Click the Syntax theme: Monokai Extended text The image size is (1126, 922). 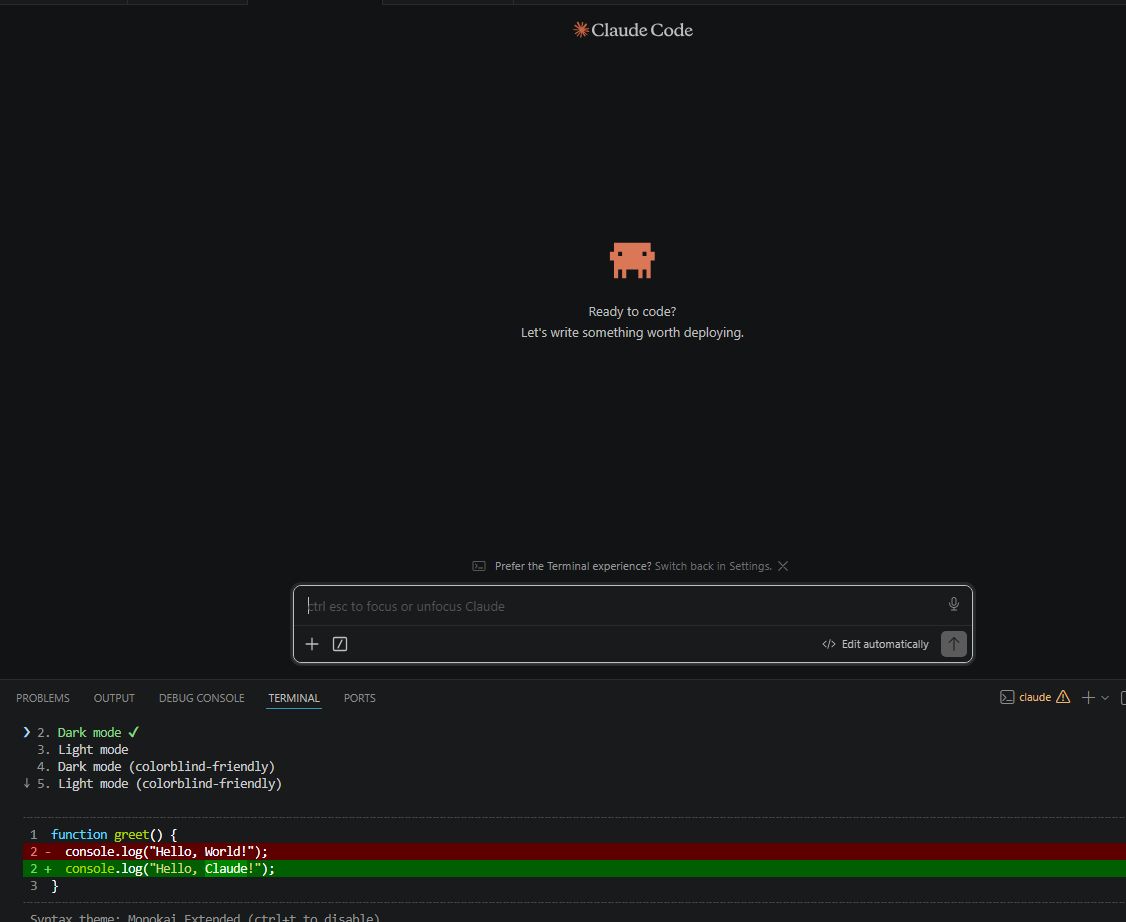[x=205, y=918]
